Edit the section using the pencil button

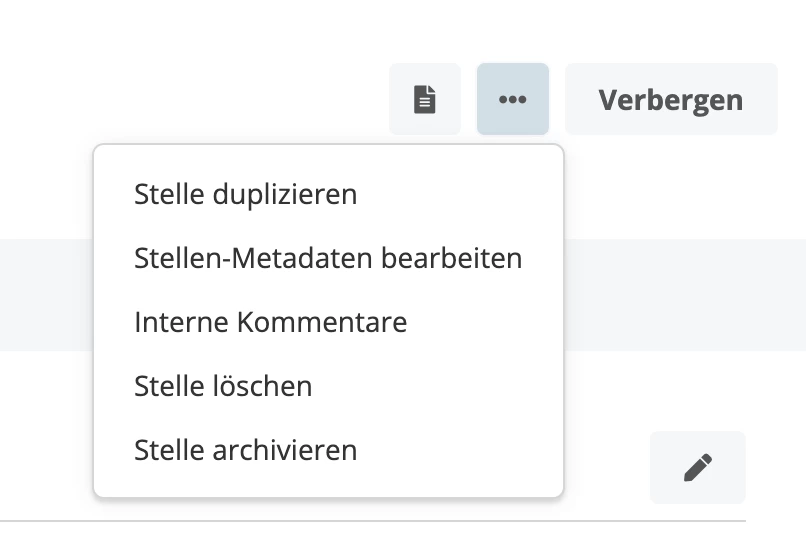click(x=697, y=467)
